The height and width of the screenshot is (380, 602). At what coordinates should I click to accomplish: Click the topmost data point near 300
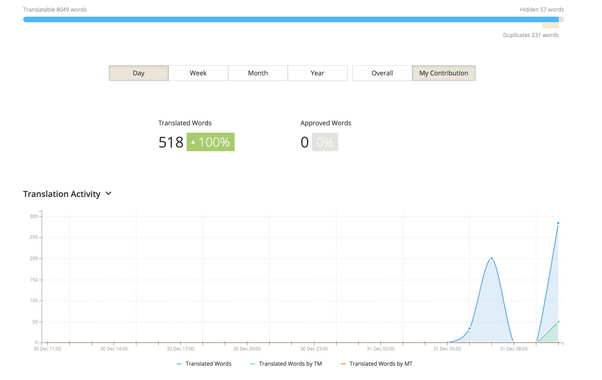(558, 223)
